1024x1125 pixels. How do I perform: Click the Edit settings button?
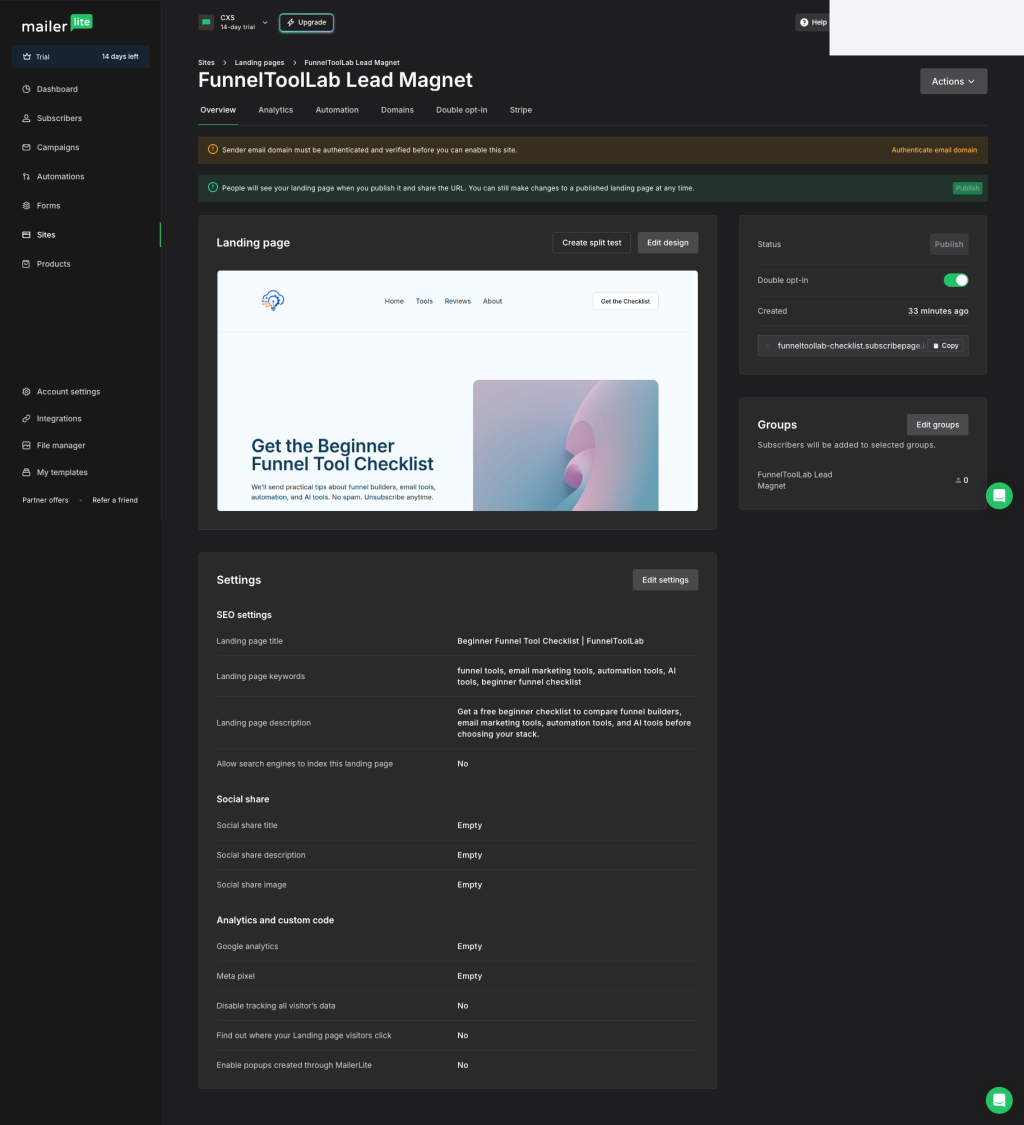[x=664, y=580]
